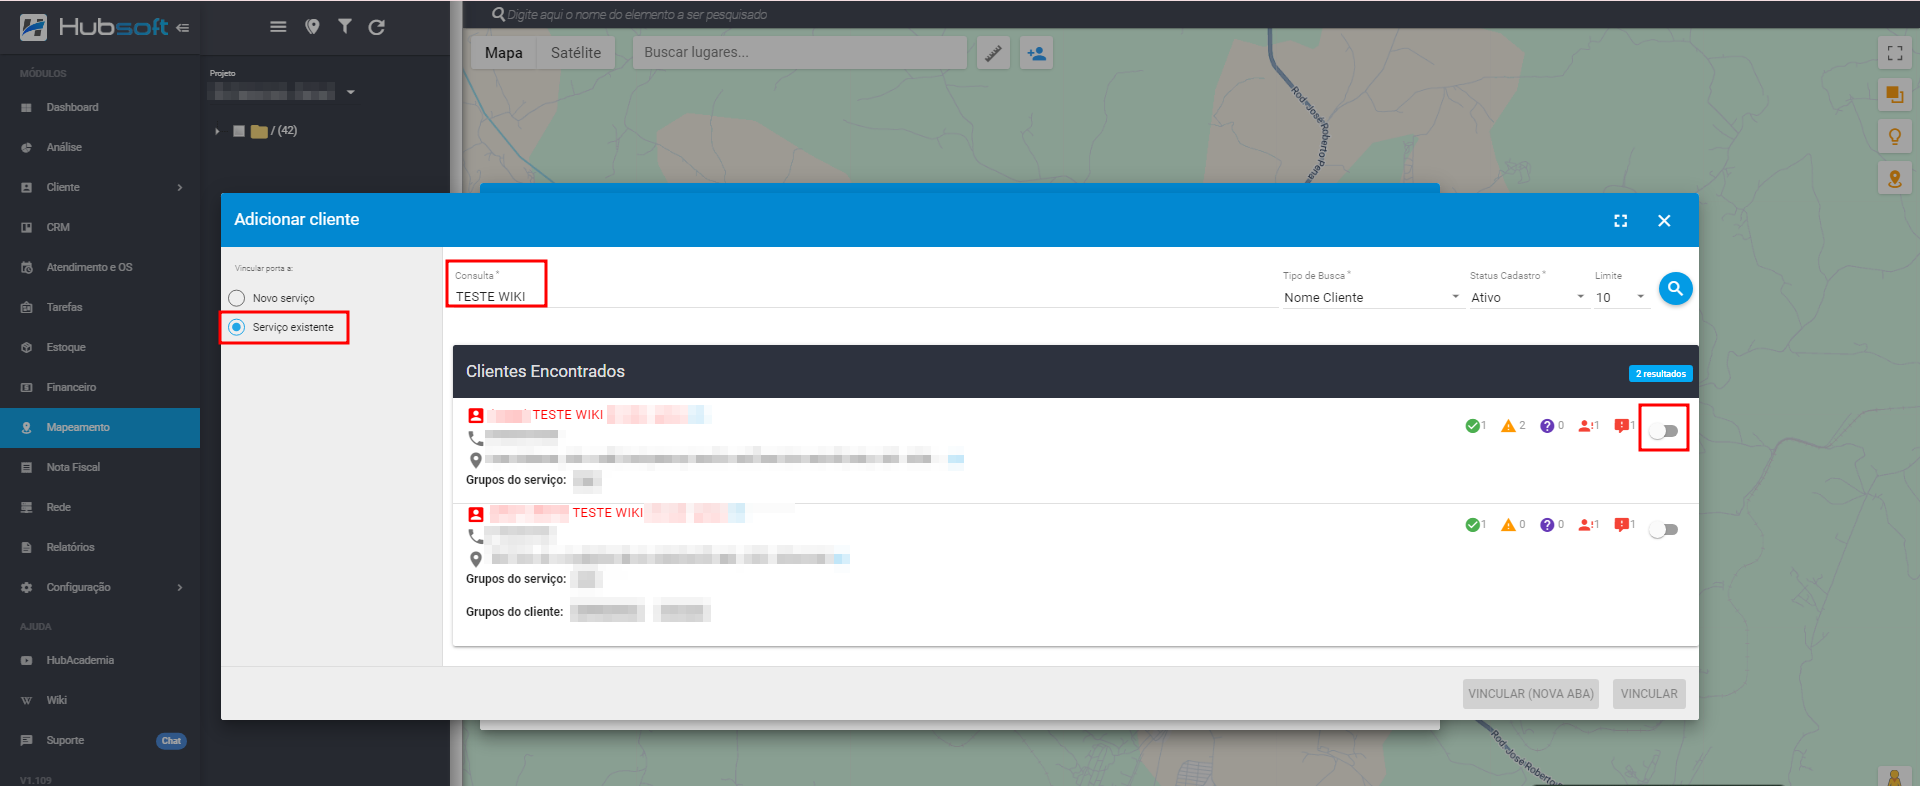
Task: Switch map view to Satélite
Action: [x=576, y=53]
